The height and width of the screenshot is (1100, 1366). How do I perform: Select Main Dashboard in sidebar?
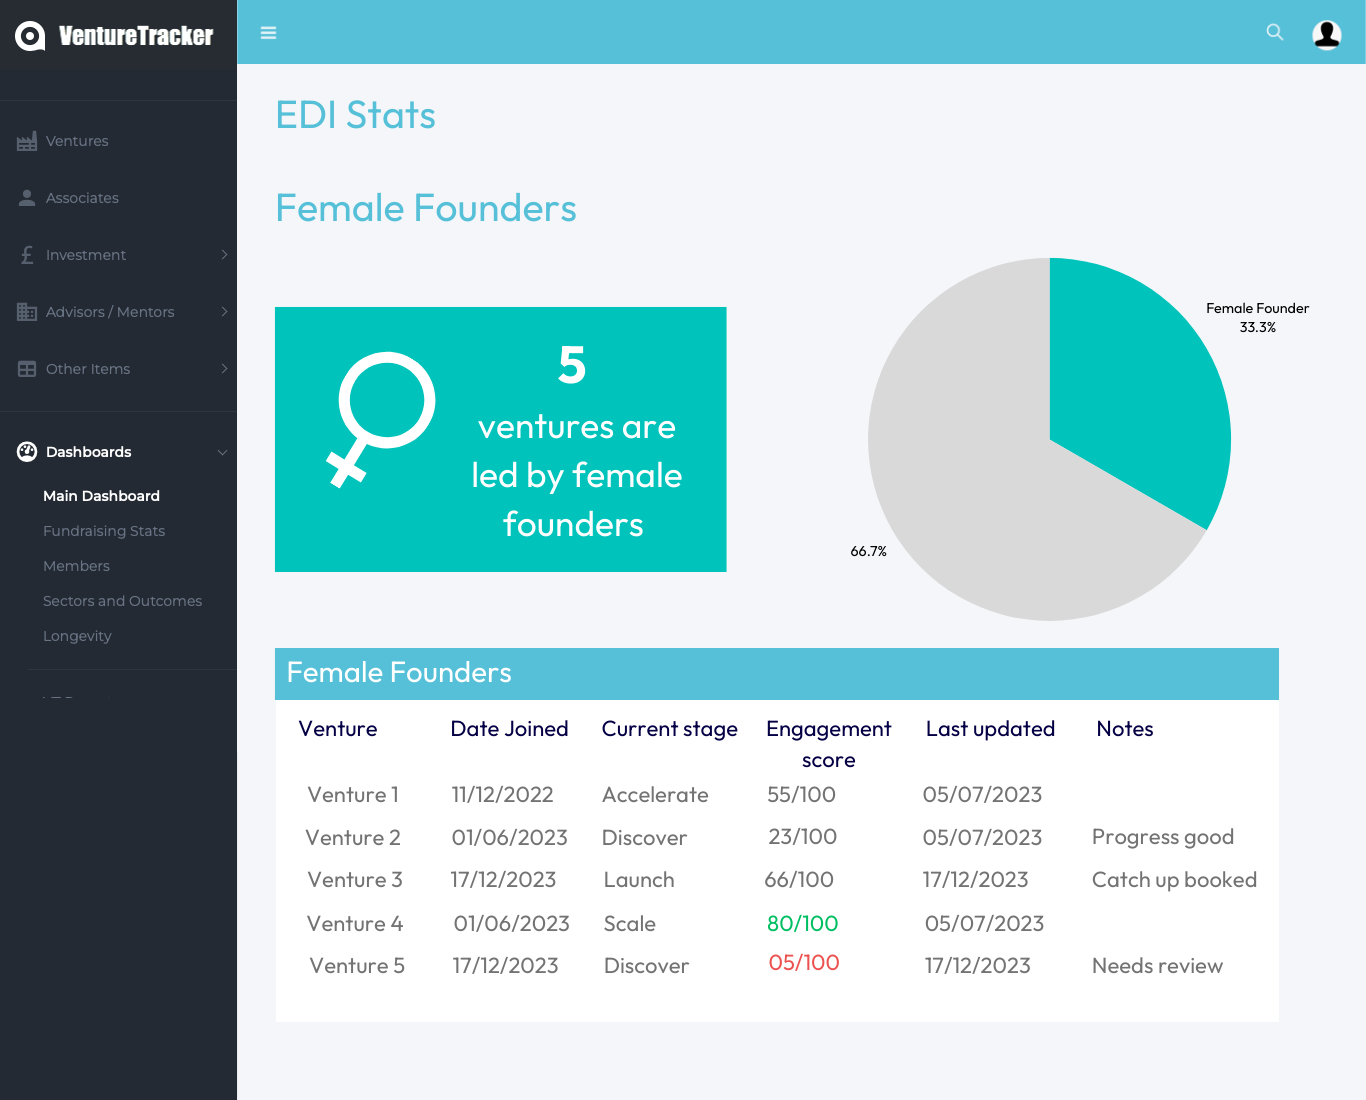tap(101, 496)
